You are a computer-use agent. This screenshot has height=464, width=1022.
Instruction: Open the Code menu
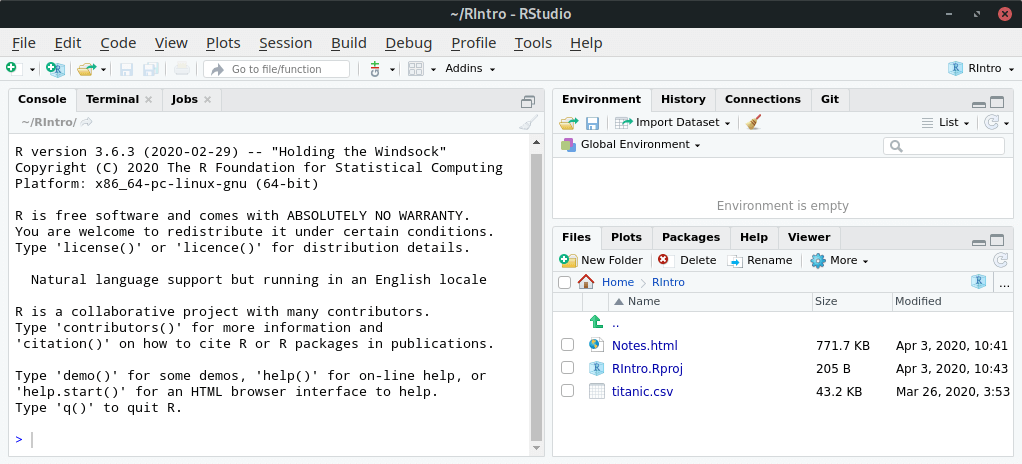pos(118,43)
